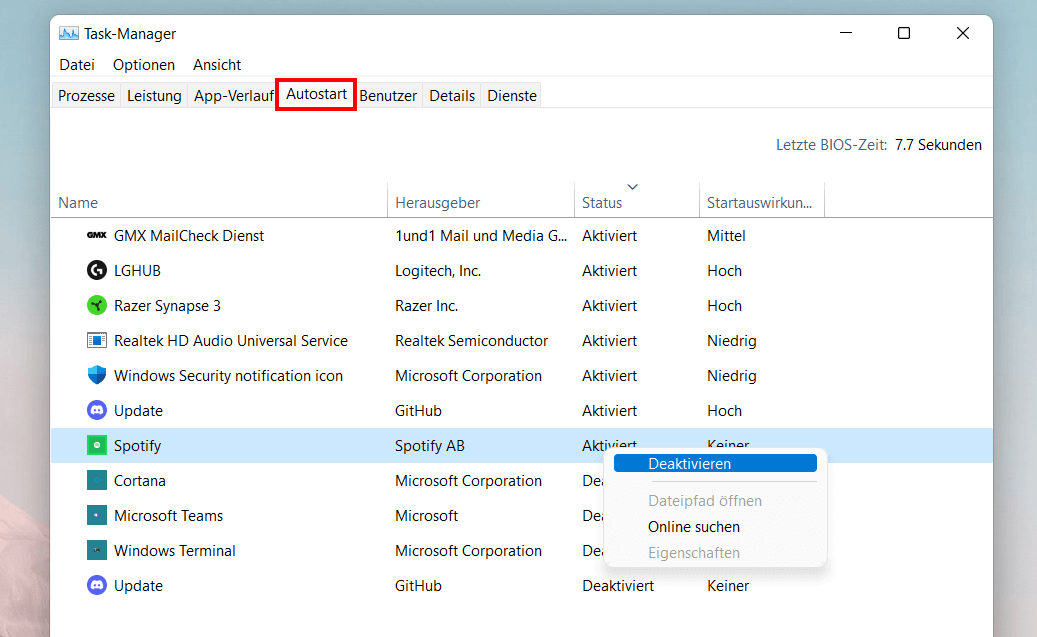Maximize the Task-Manager window
Viewport: 1037px width, 637px height.
coord(903,33)
